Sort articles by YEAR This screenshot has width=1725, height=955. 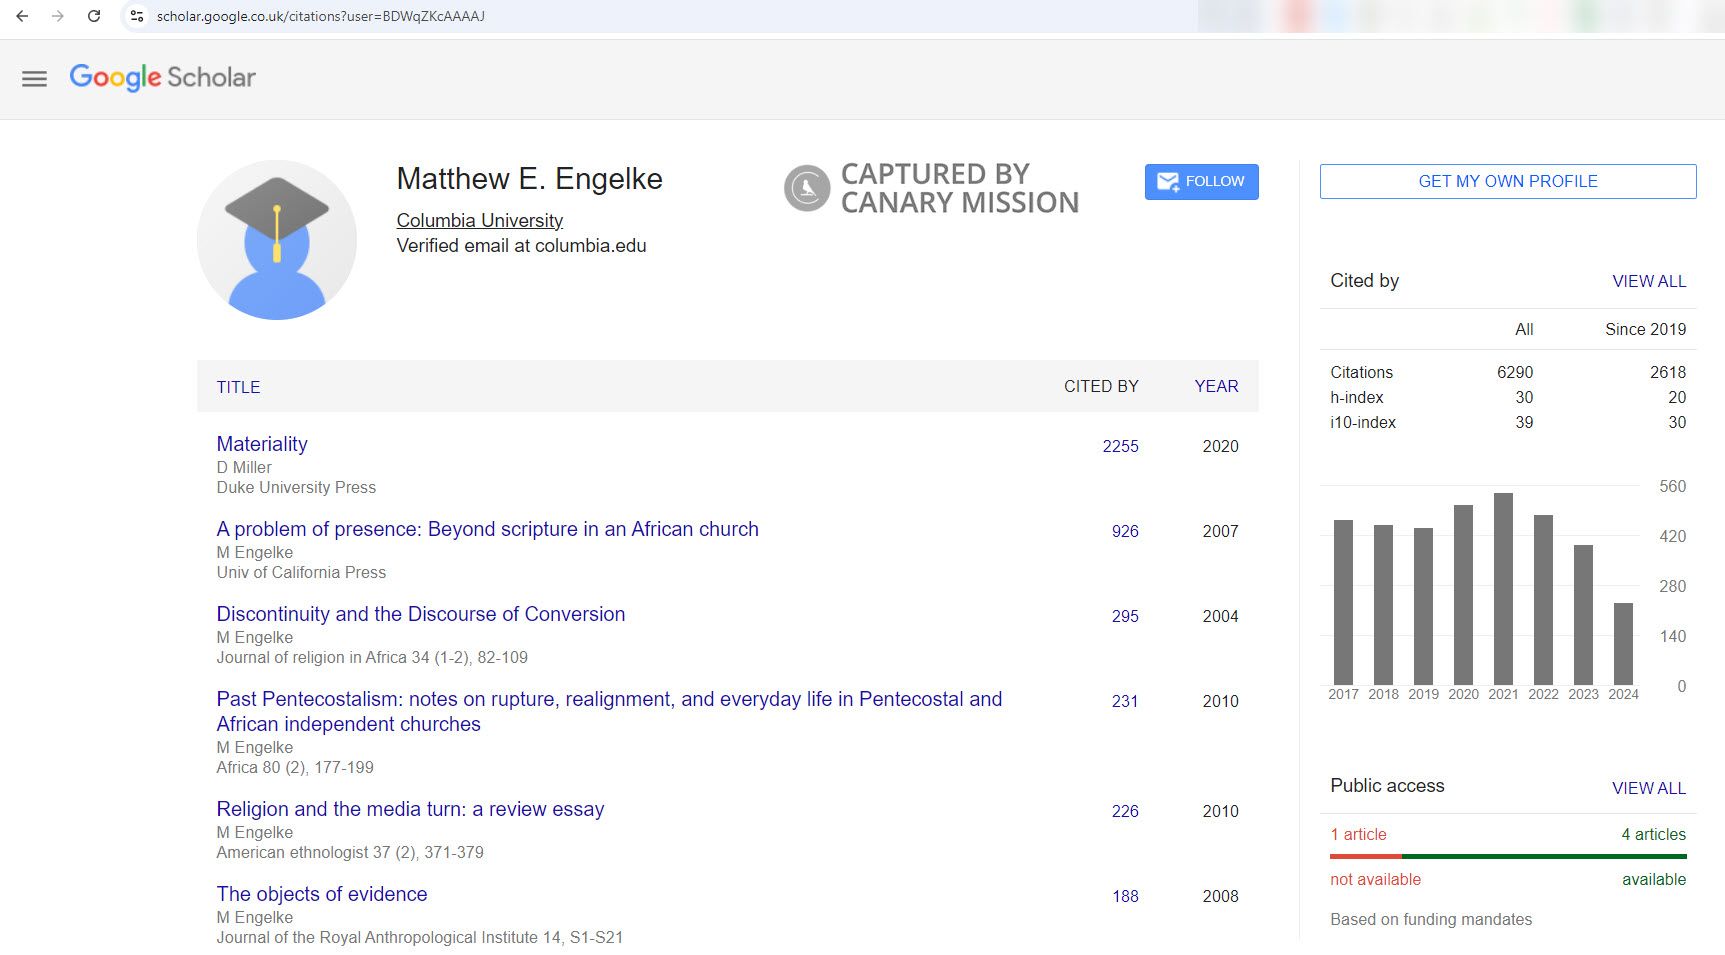1216,386
